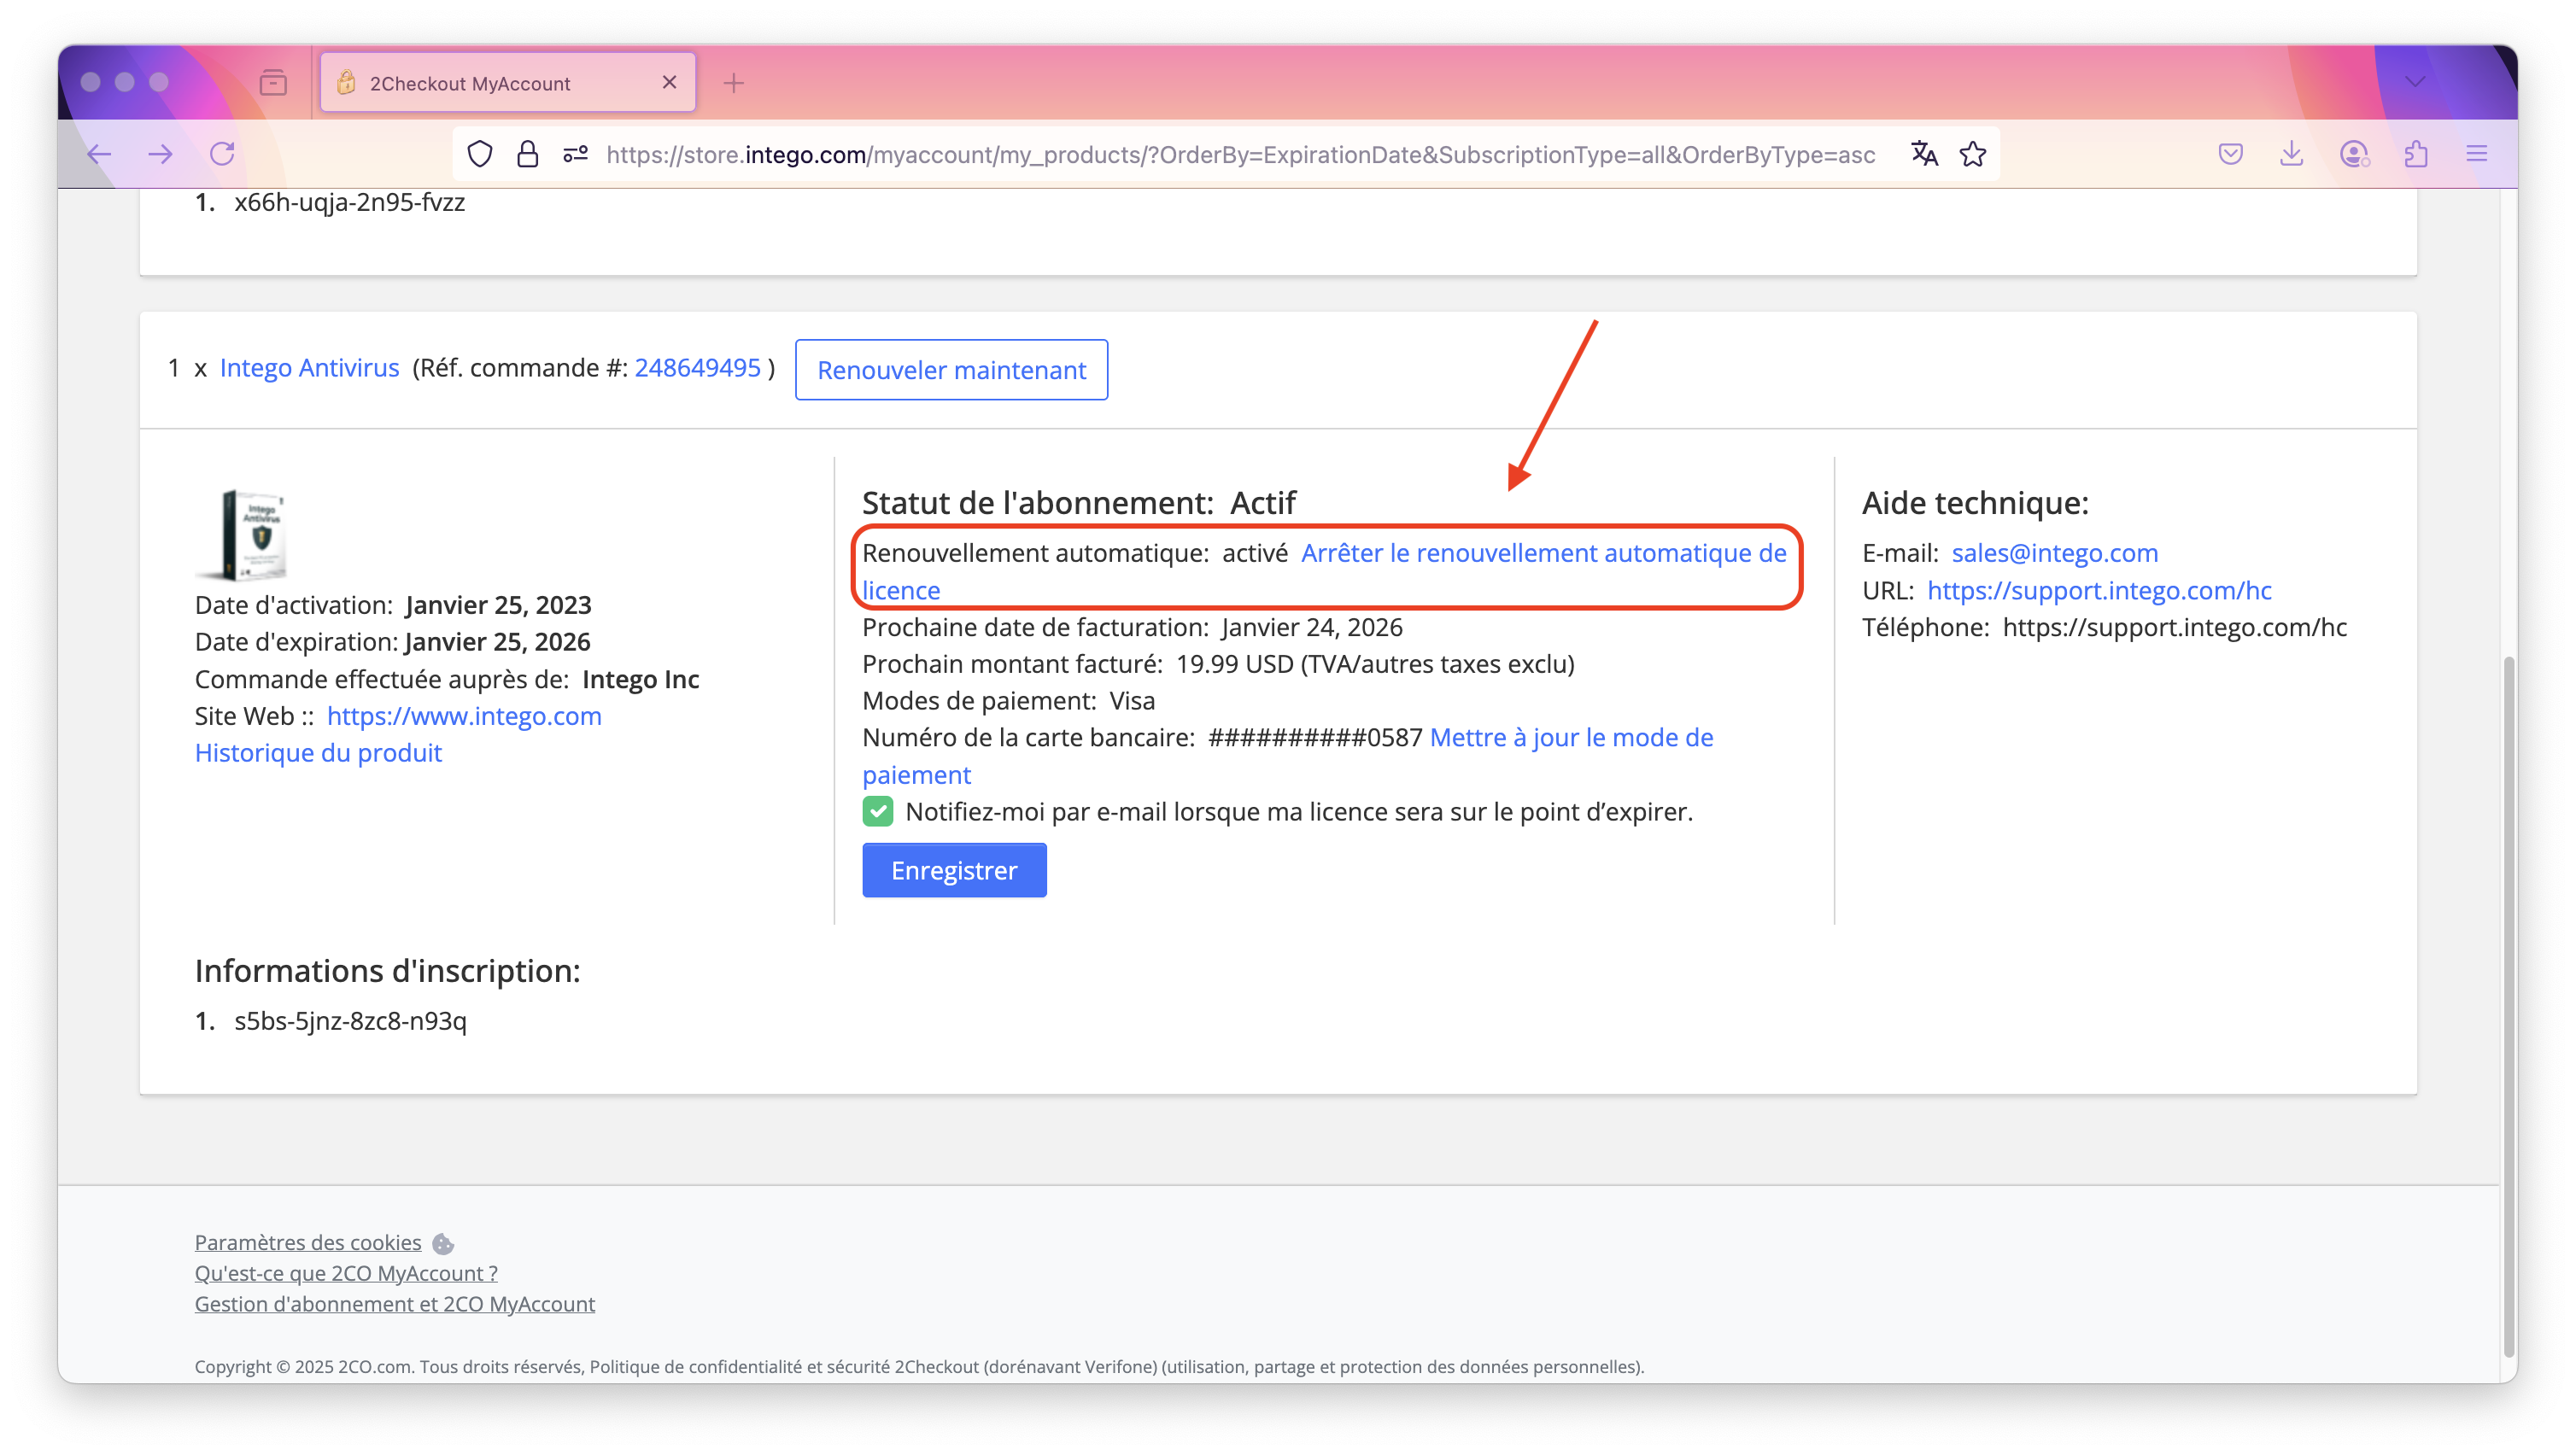This screenshot has width=2576, height=1455.
Task: Select the 2Checkout MyAccount tab
Action: pos(508,83)
